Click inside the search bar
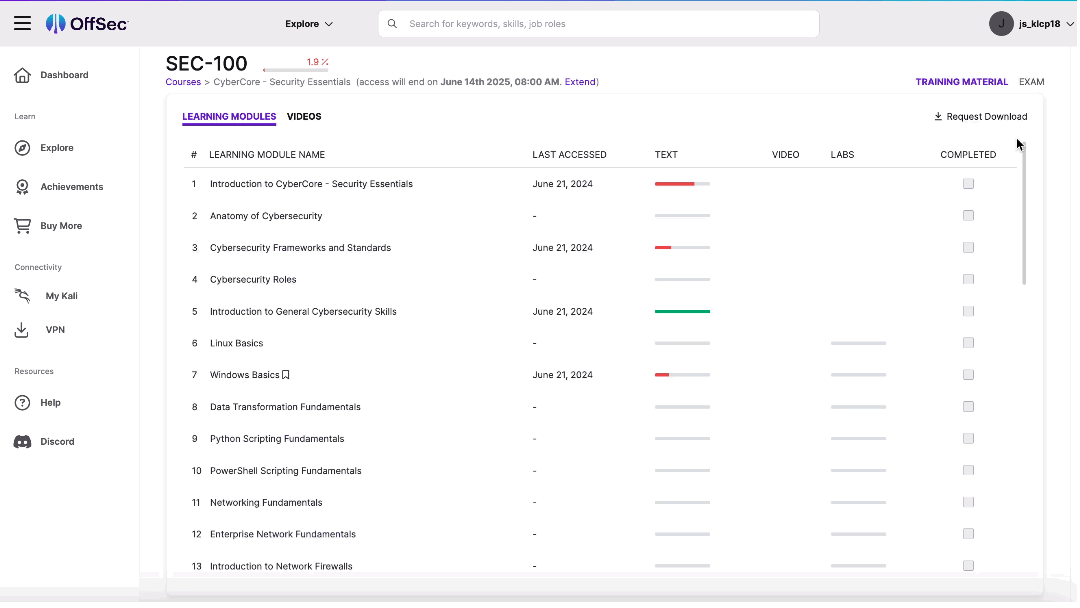 pyautogui.click(x=598, y=23)
